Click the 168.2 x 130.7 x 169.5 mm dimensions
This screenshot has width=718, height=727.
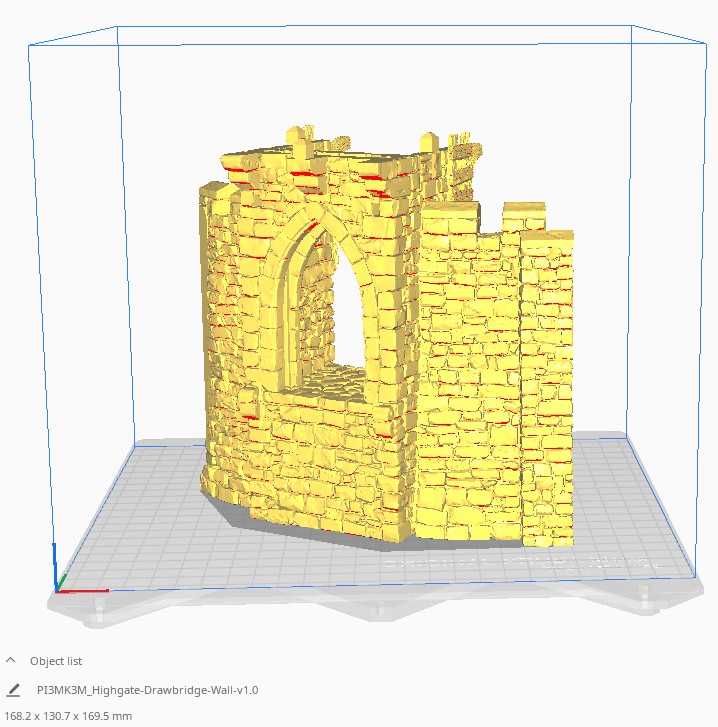coord(67,716)
